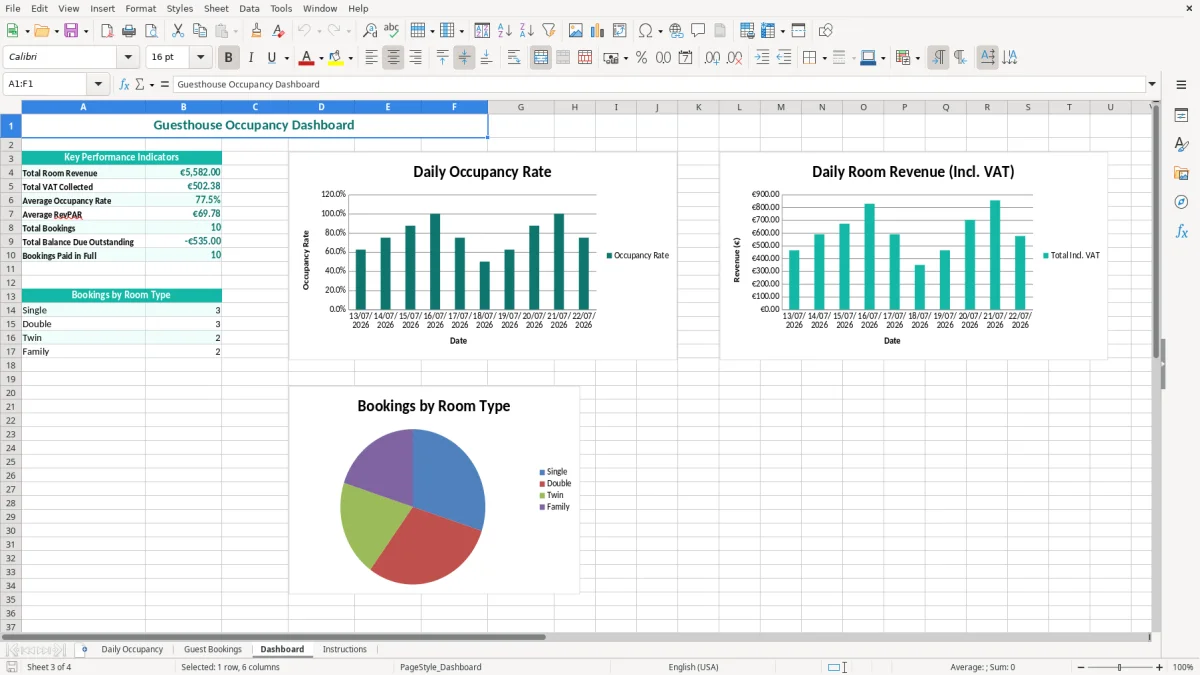Viewport: 1200px width, 675px height.
Task: Expand the formula bar
Action: 1152,84
